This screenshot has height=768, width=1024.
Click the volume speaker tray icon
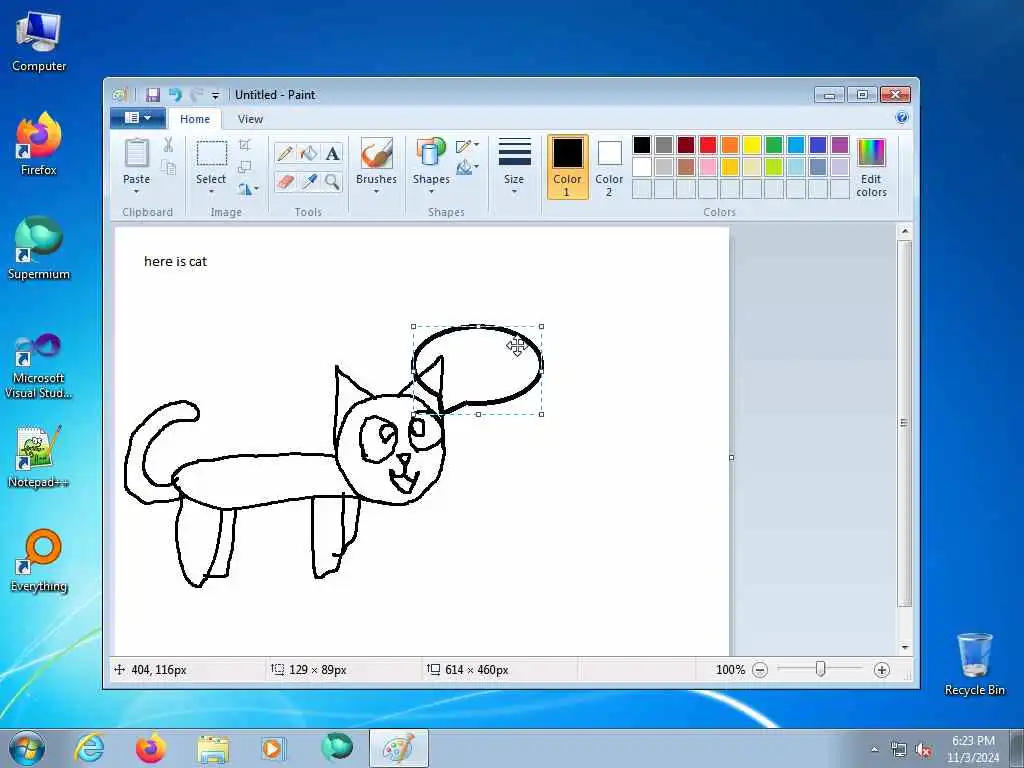point(923,750)
